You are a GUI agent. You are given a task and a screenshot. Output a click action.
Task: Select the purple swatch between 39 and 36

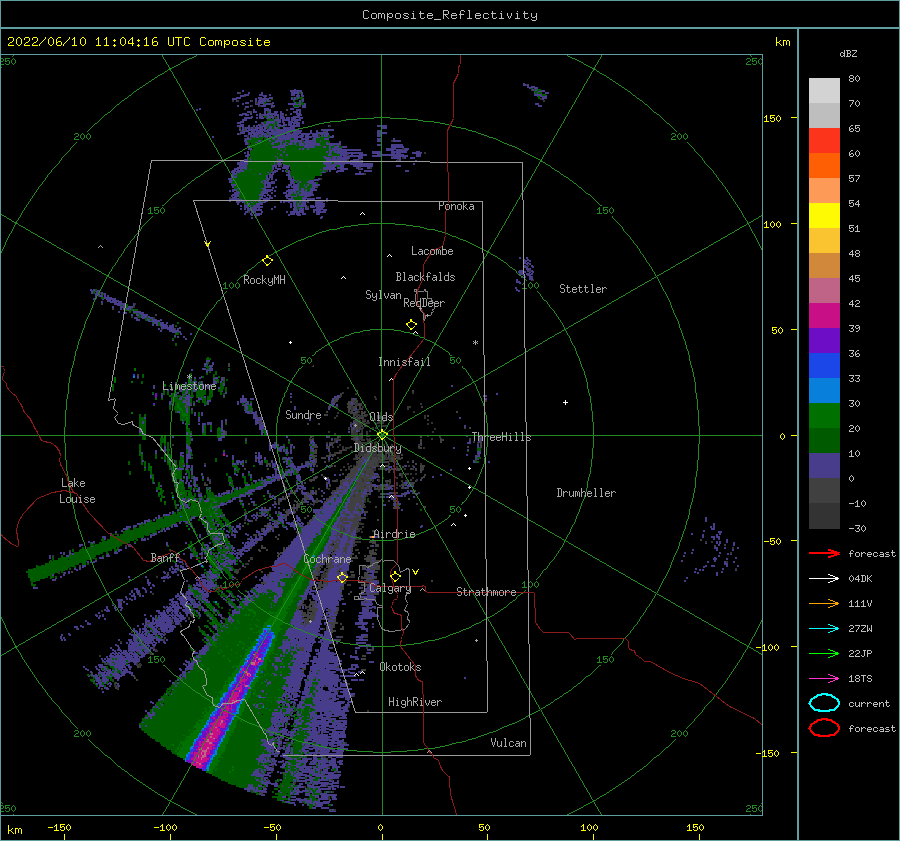[x=824, y=340]
